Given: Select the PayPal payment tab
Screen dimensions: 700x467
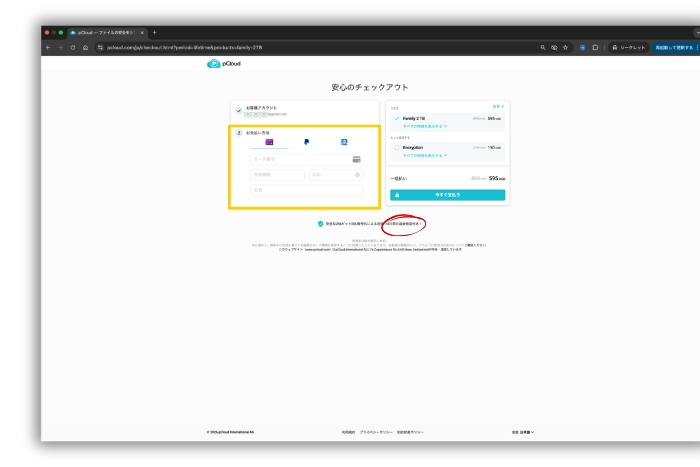Looking at the screenshot, I should pos(306,142).
